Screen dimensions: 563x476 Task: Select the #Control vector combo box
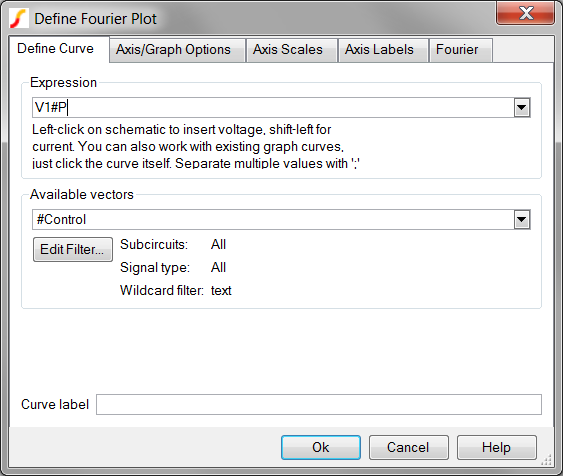(x=281, y=220)
